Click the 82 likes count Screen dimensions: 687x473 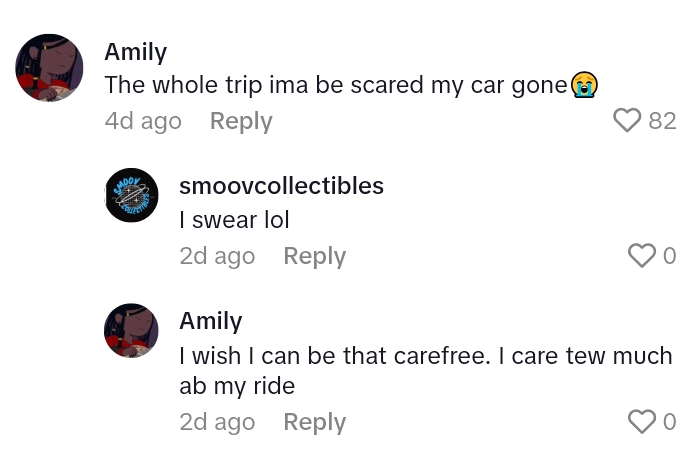coord(662,120)
